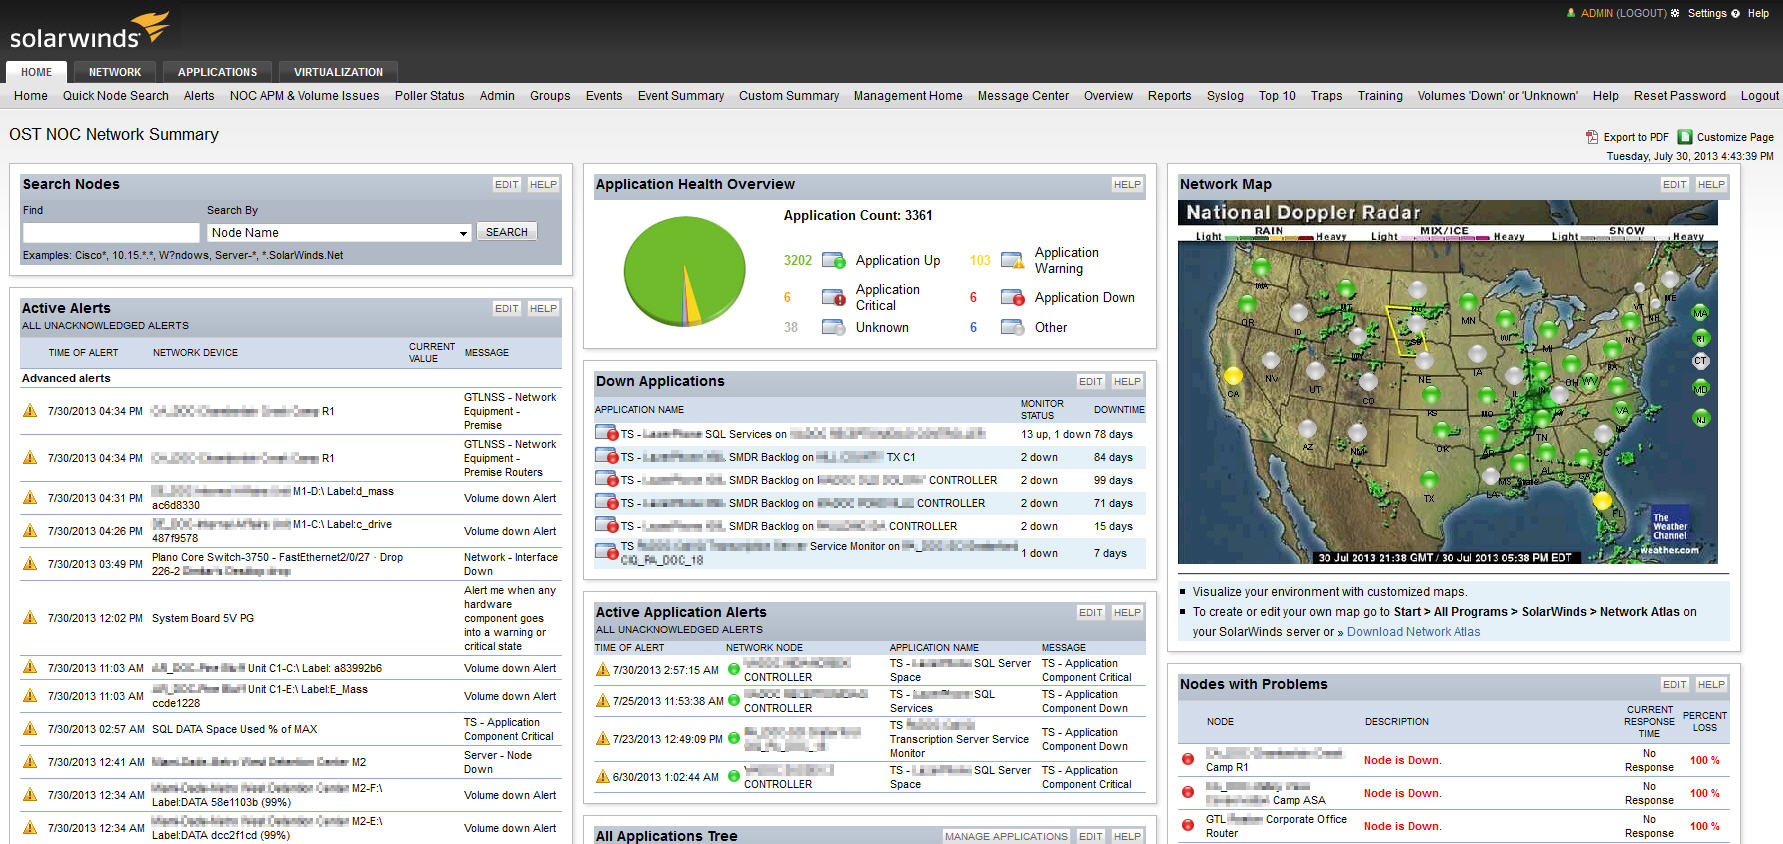Click the National Doppler Radar map

1447,382
